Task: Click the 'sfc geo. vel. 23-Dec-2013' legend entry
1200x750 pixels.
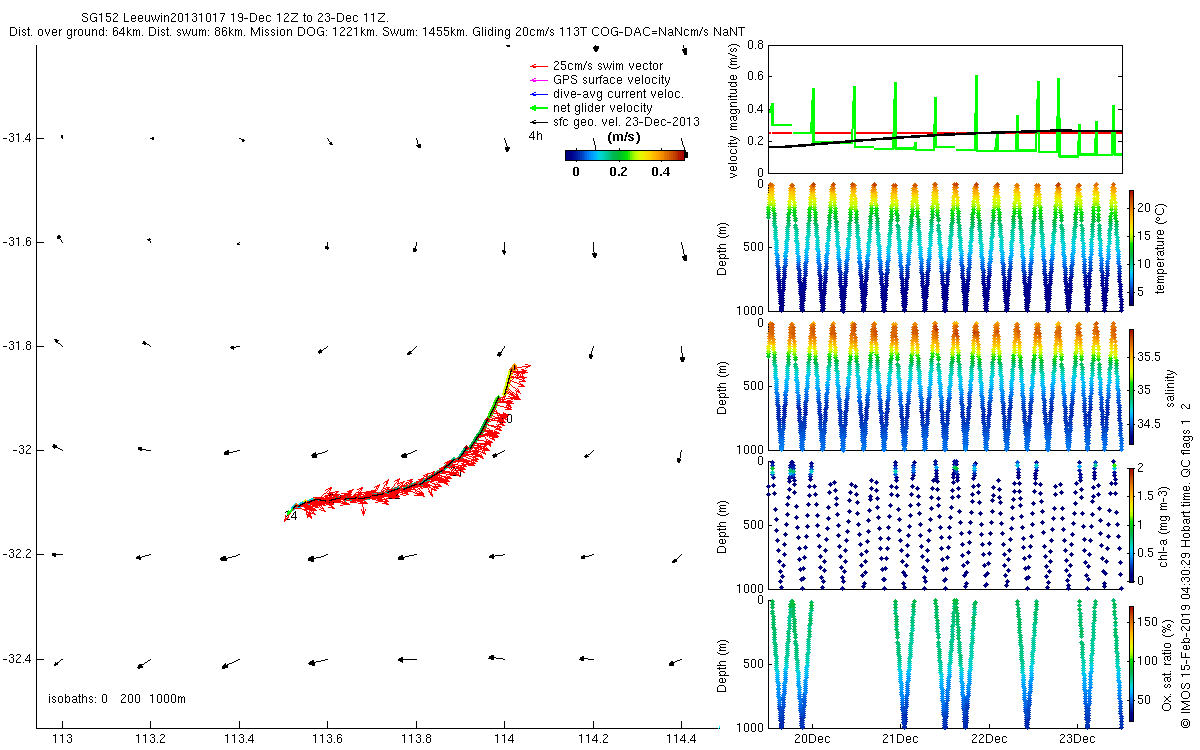Action: pos(626,122)
